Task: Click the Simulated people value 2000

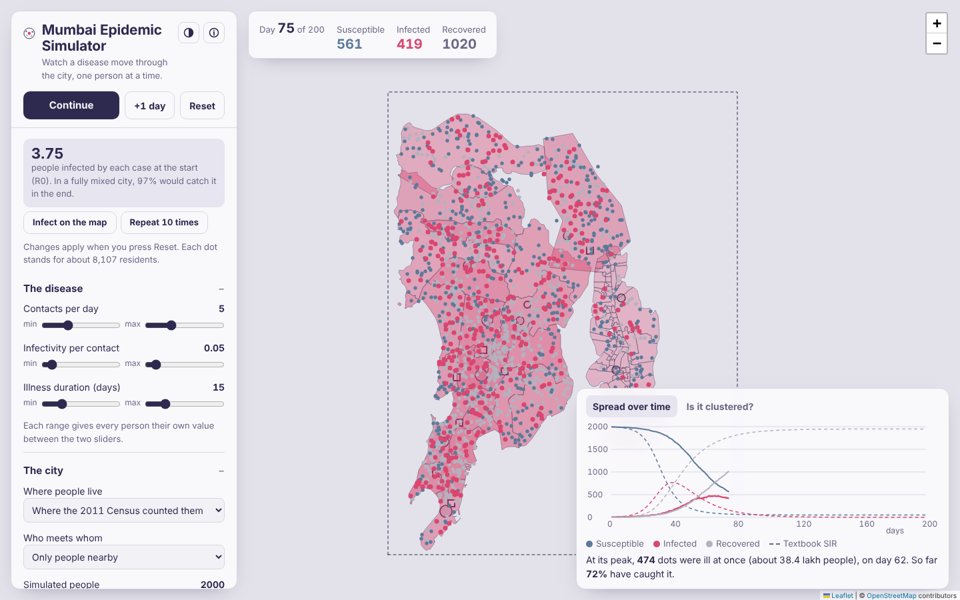Action: point(212,585)
